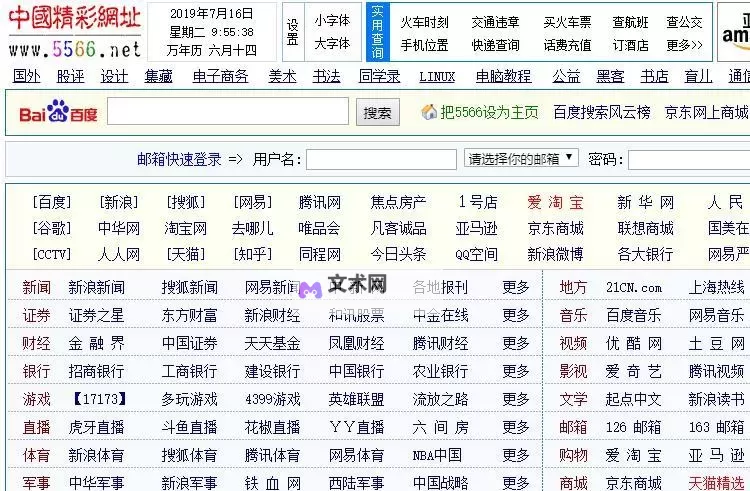Open 火车时刻 query link
The height and width of the screenshot is (491, 750).
424,22
